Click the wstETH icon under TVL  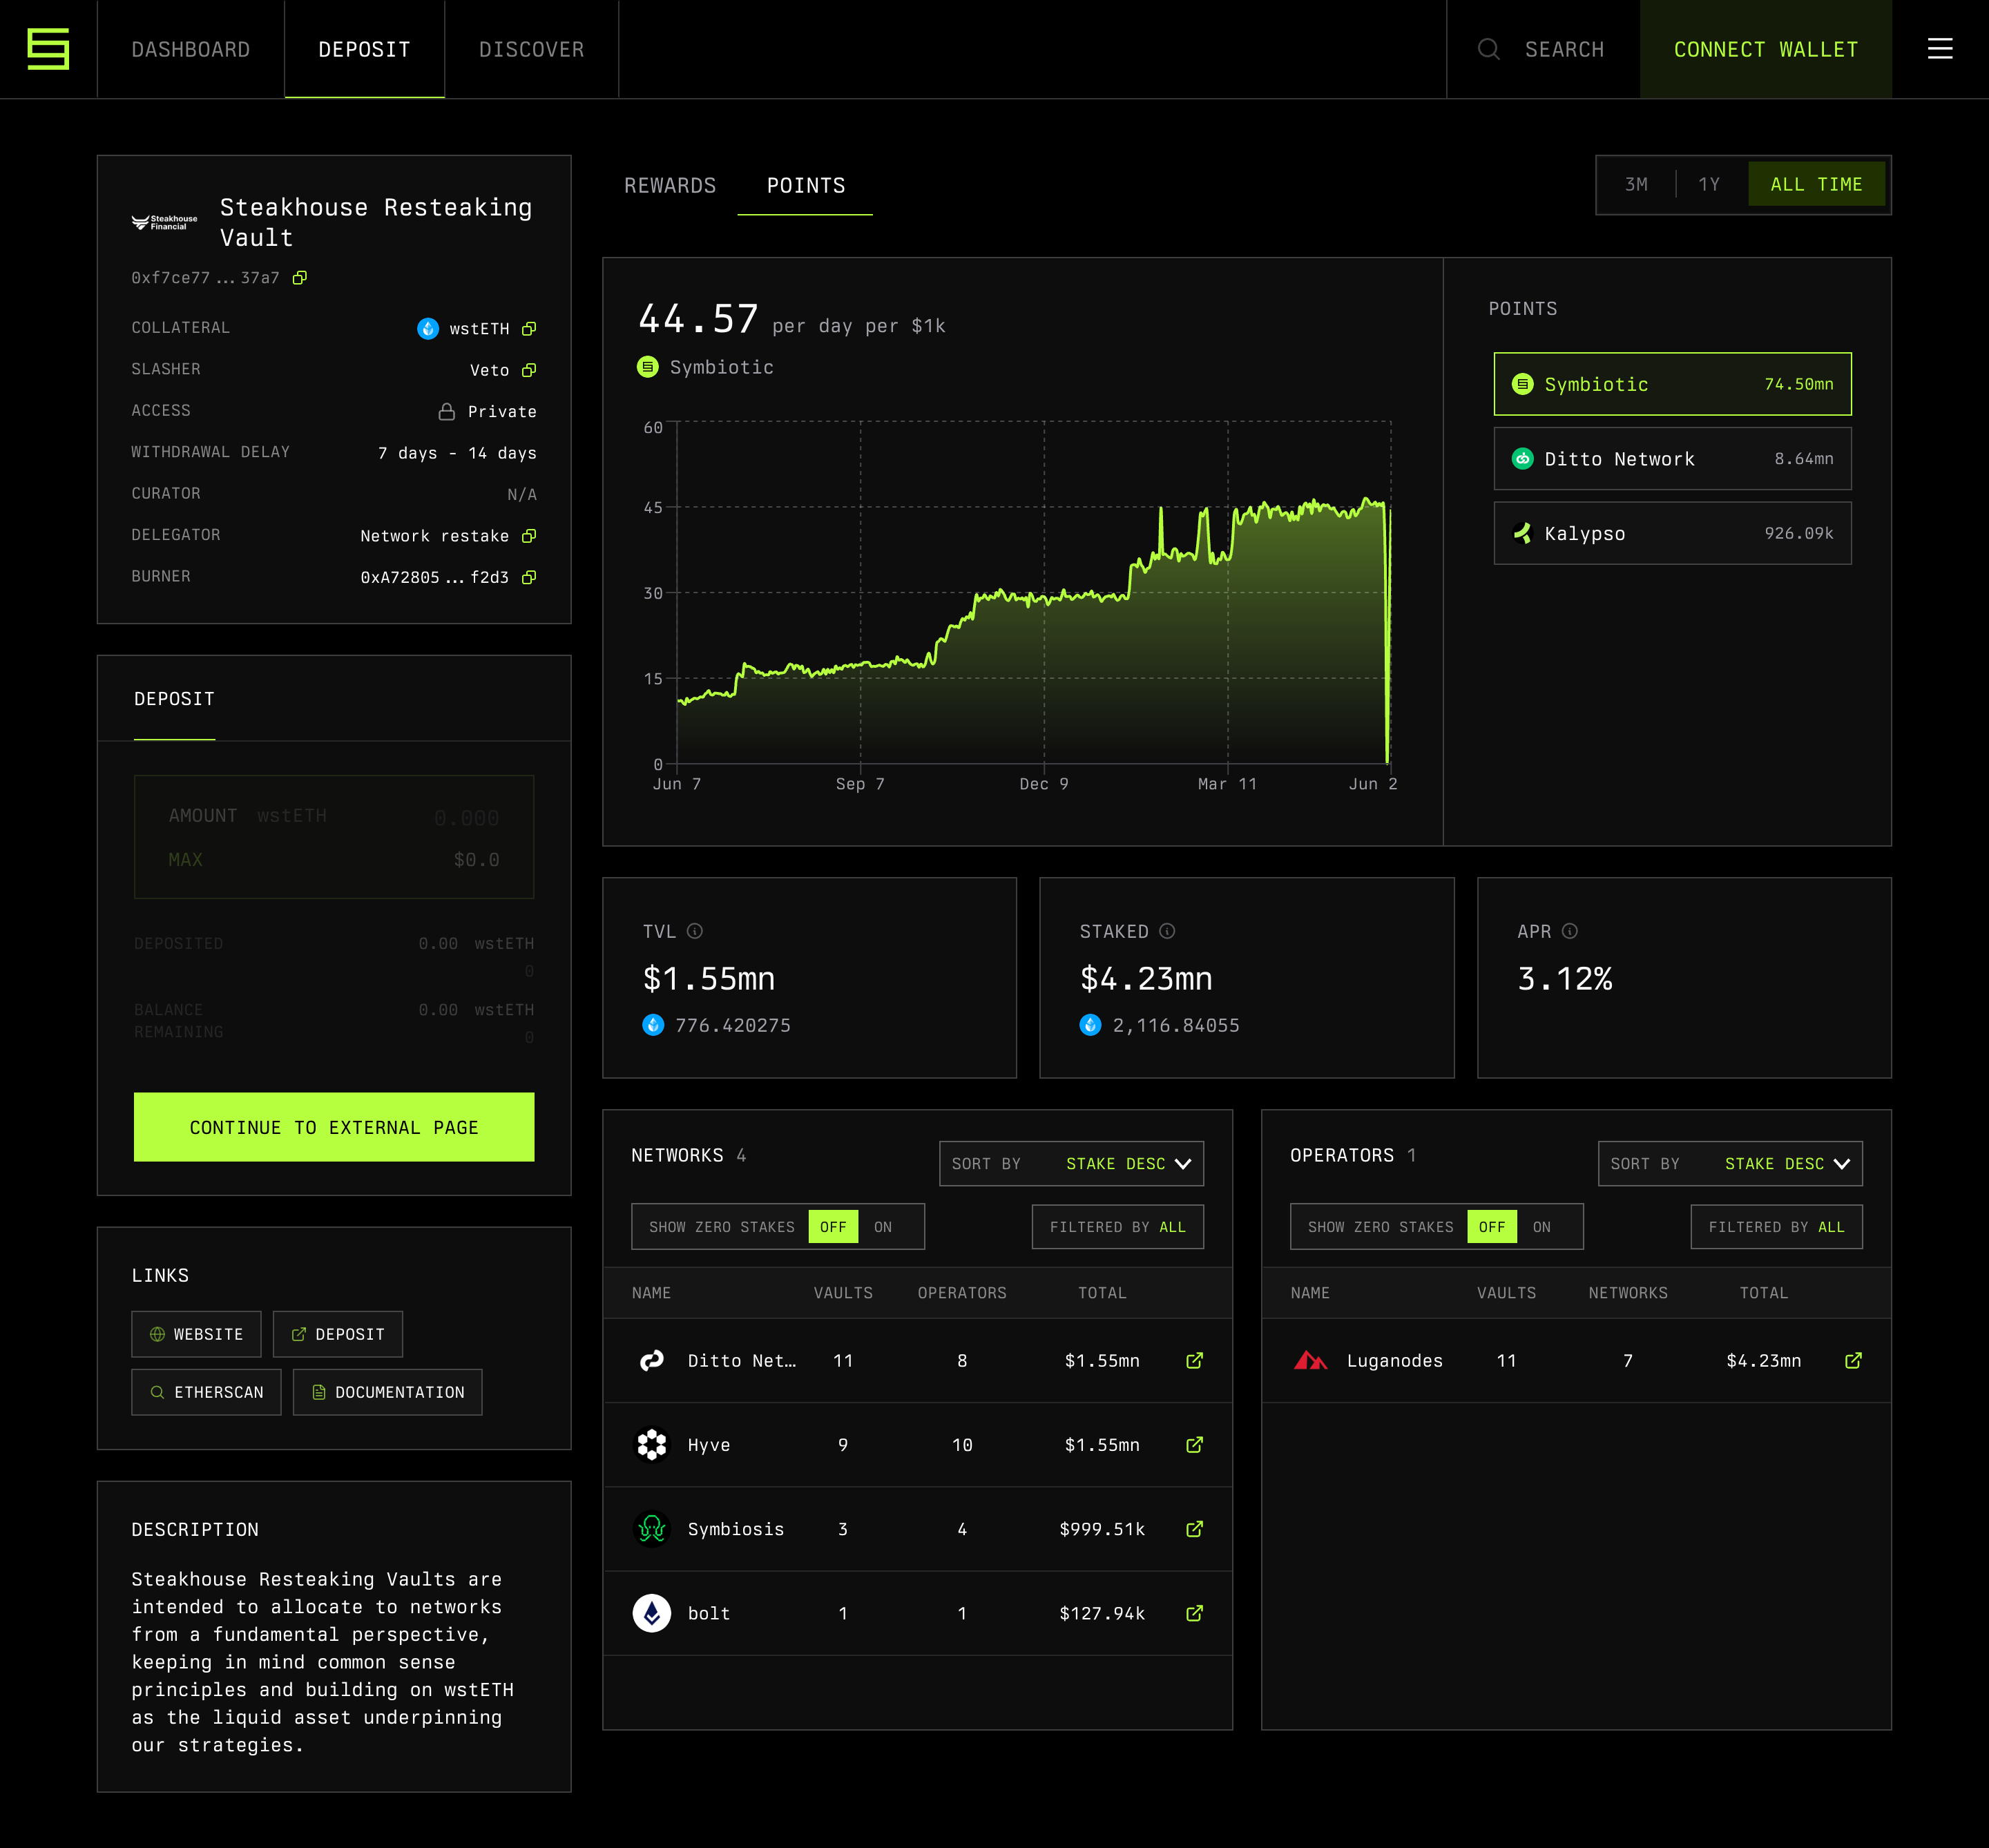[x=653, y=1025]
